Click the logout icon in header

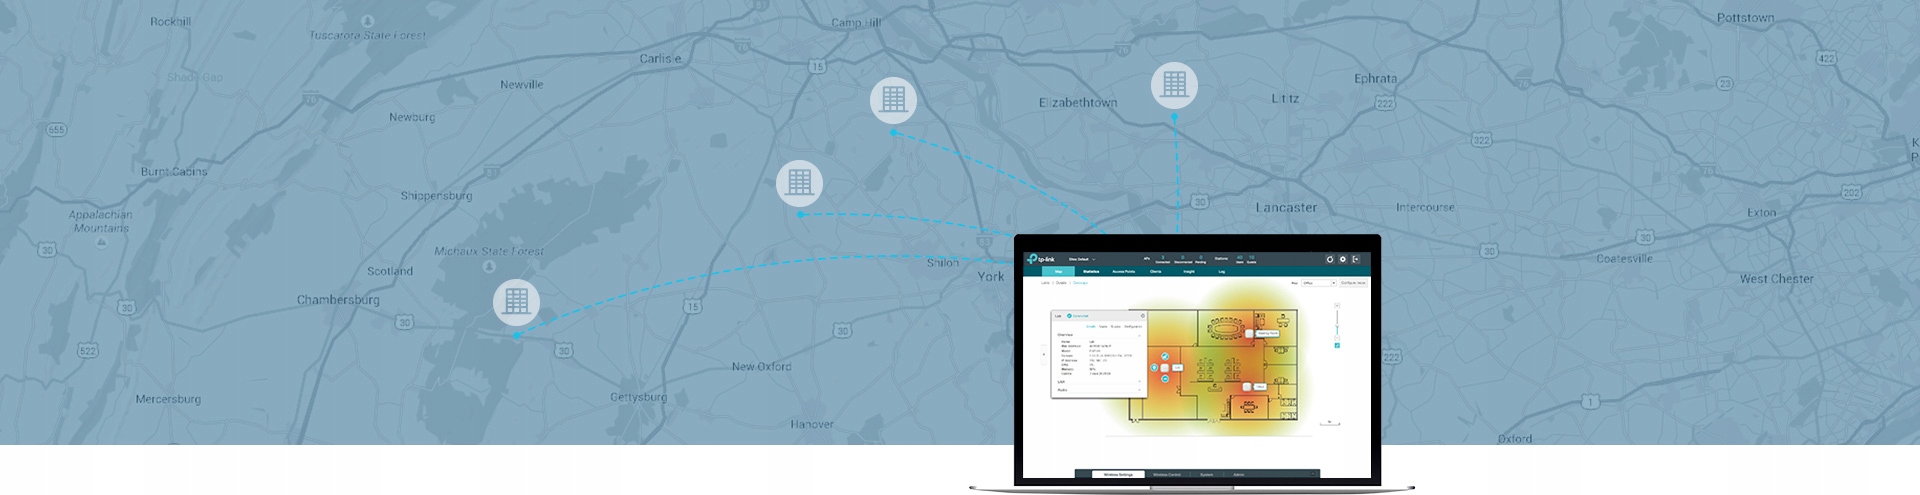click(1356, 259)
